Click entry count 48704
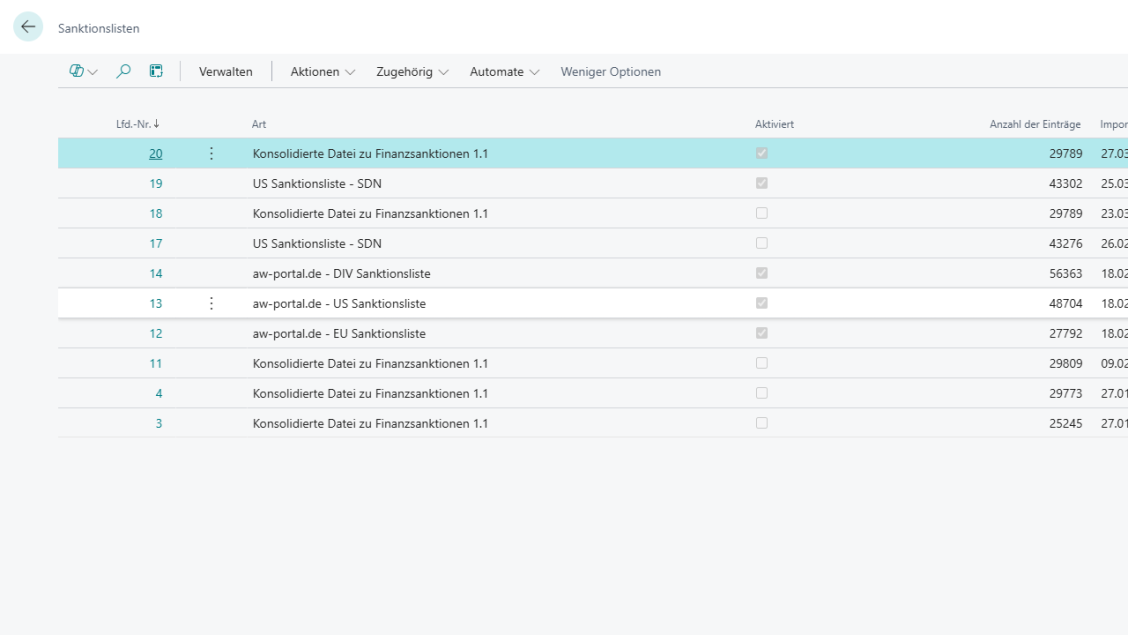The width and height of the screenshot is (1128, 635). [1065, 303]
